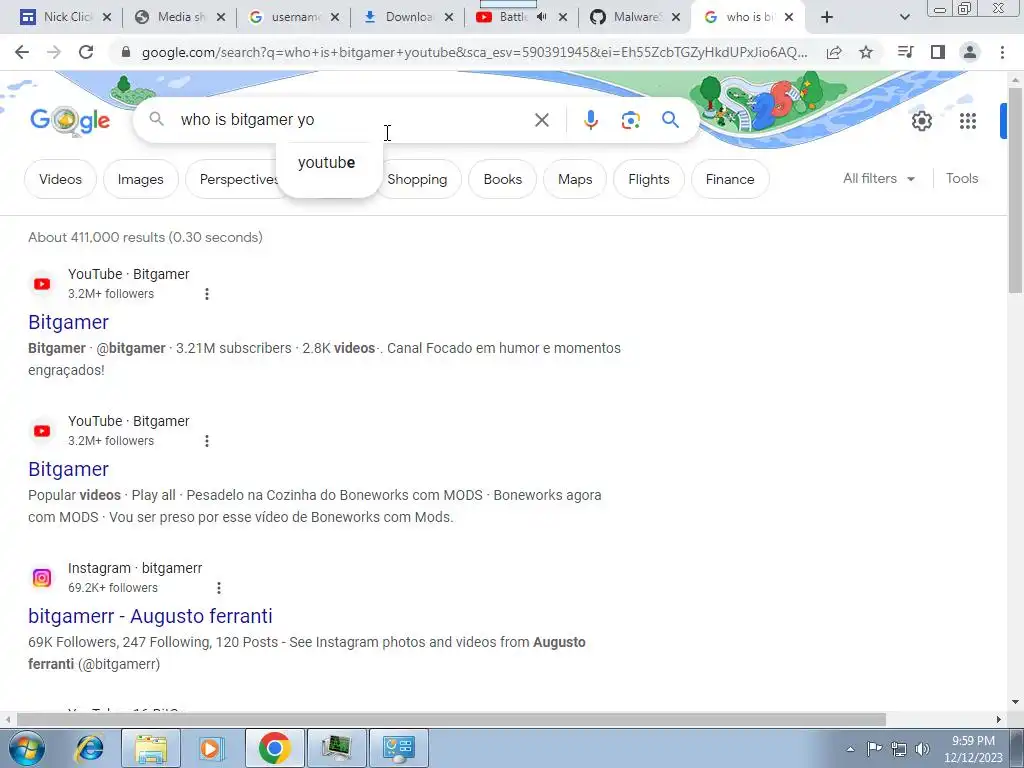
Task: Open Chrome side panel
Action: tap(938, 52)
